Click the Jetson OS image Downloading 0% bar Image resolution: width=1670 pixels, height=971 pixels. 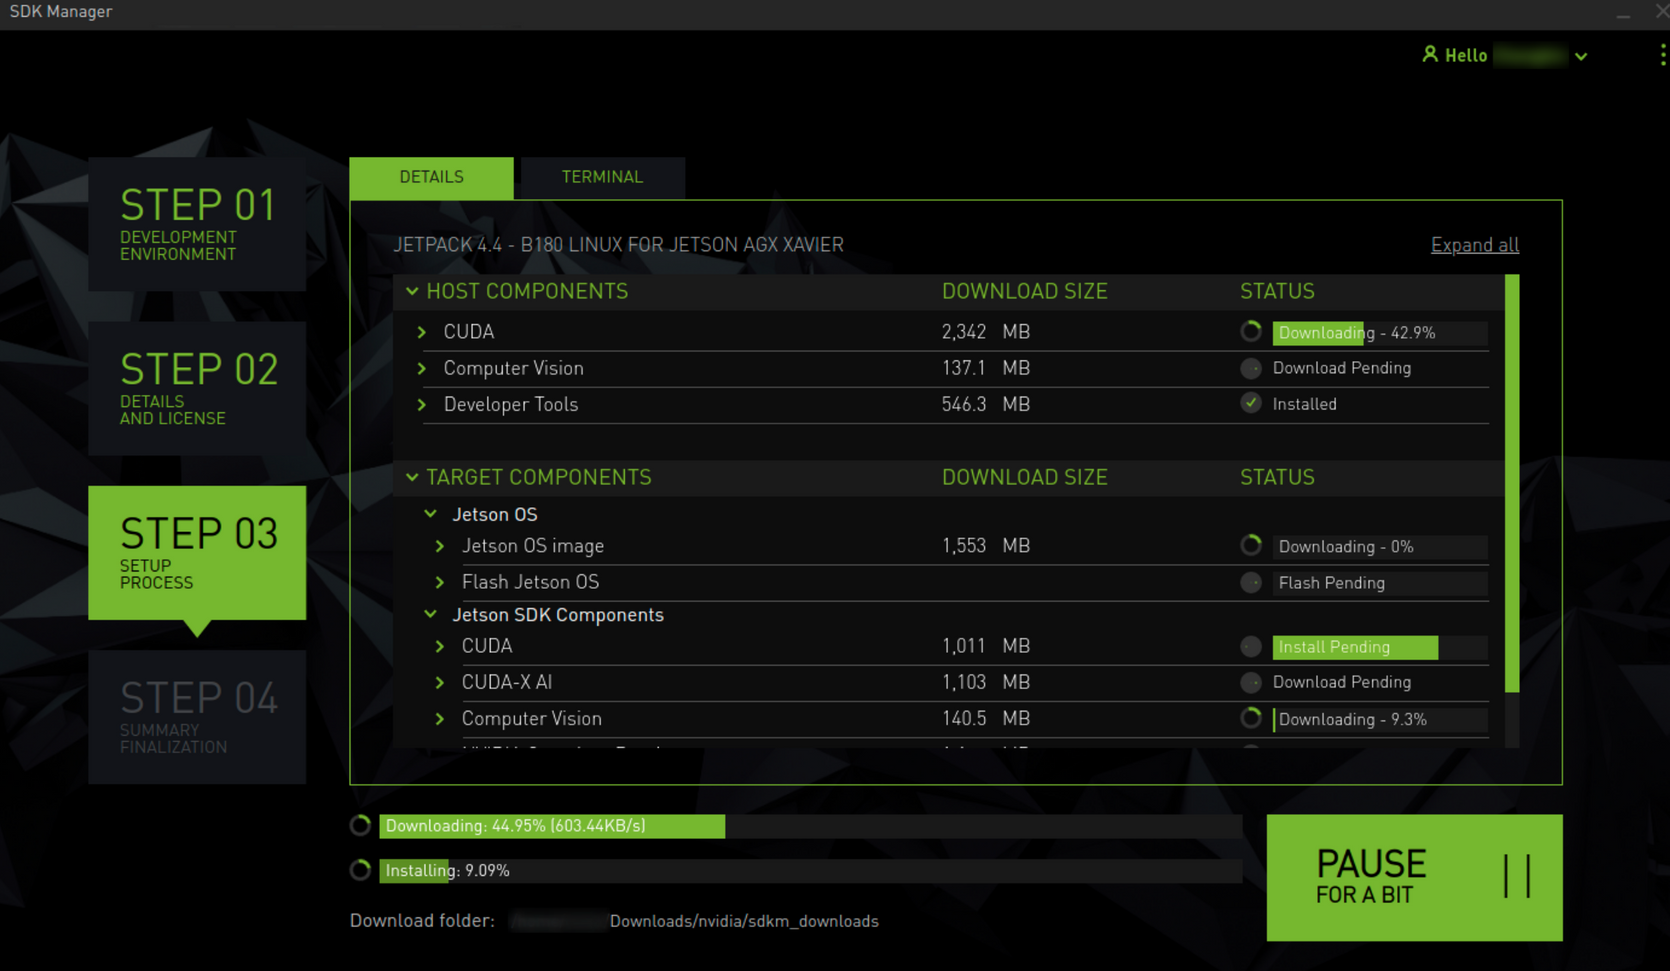point(1380,546)
